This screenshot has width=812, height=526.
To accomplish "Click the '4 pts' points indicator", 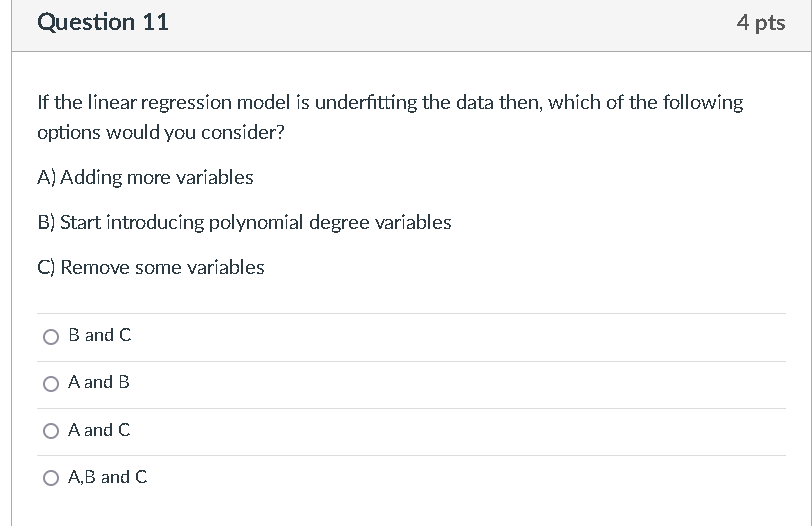I will [x=761, y=23].
